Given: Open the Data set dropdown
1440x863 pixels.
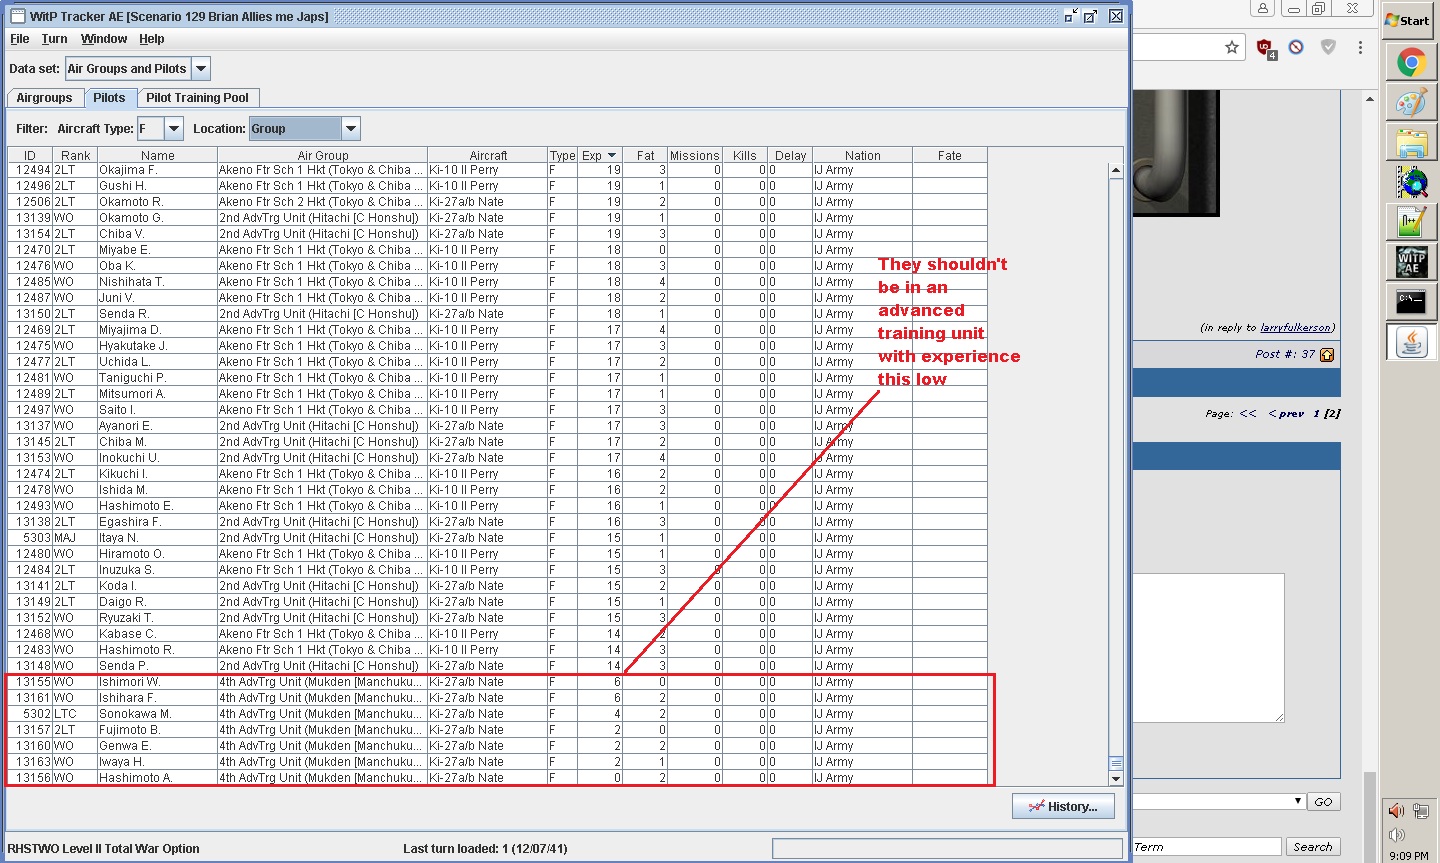Looking at the screenshot, I should click(201, 69).
